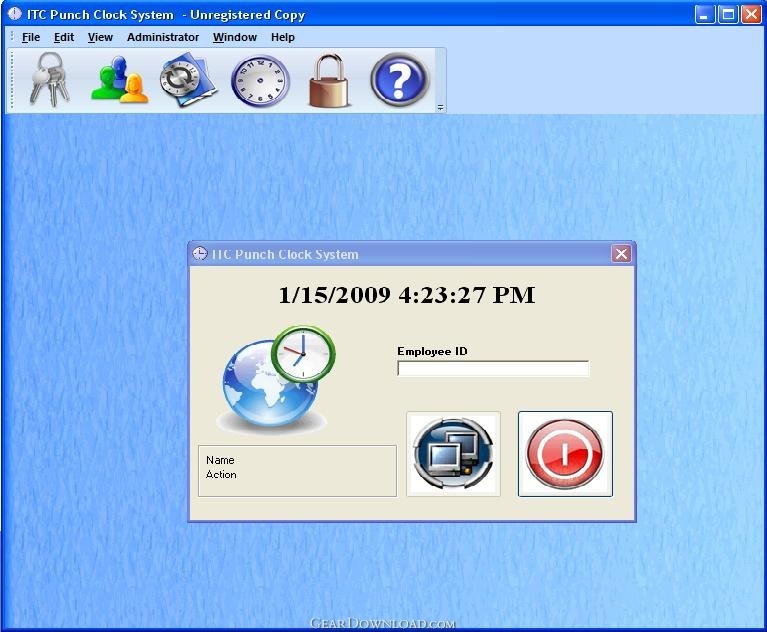Click the padlock toolbar icon
Viewport: 767px width, 632px height.
pyautogui.click(x=330, y=80)
